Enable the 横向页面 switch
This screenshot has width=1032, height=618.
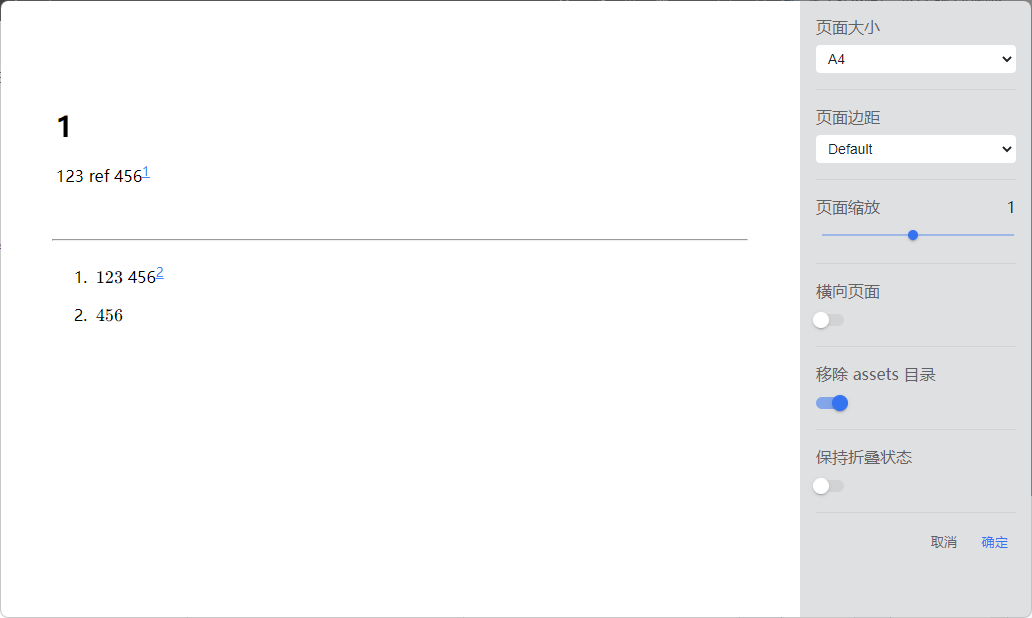pos(829,320)
